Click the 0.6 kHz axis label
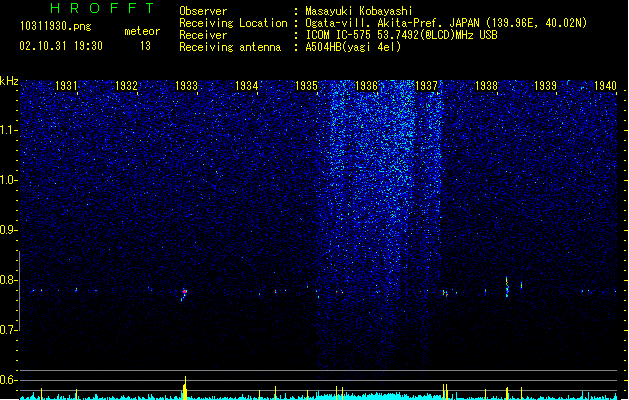This screenshot has height=400, width=629. pos(9,380)
